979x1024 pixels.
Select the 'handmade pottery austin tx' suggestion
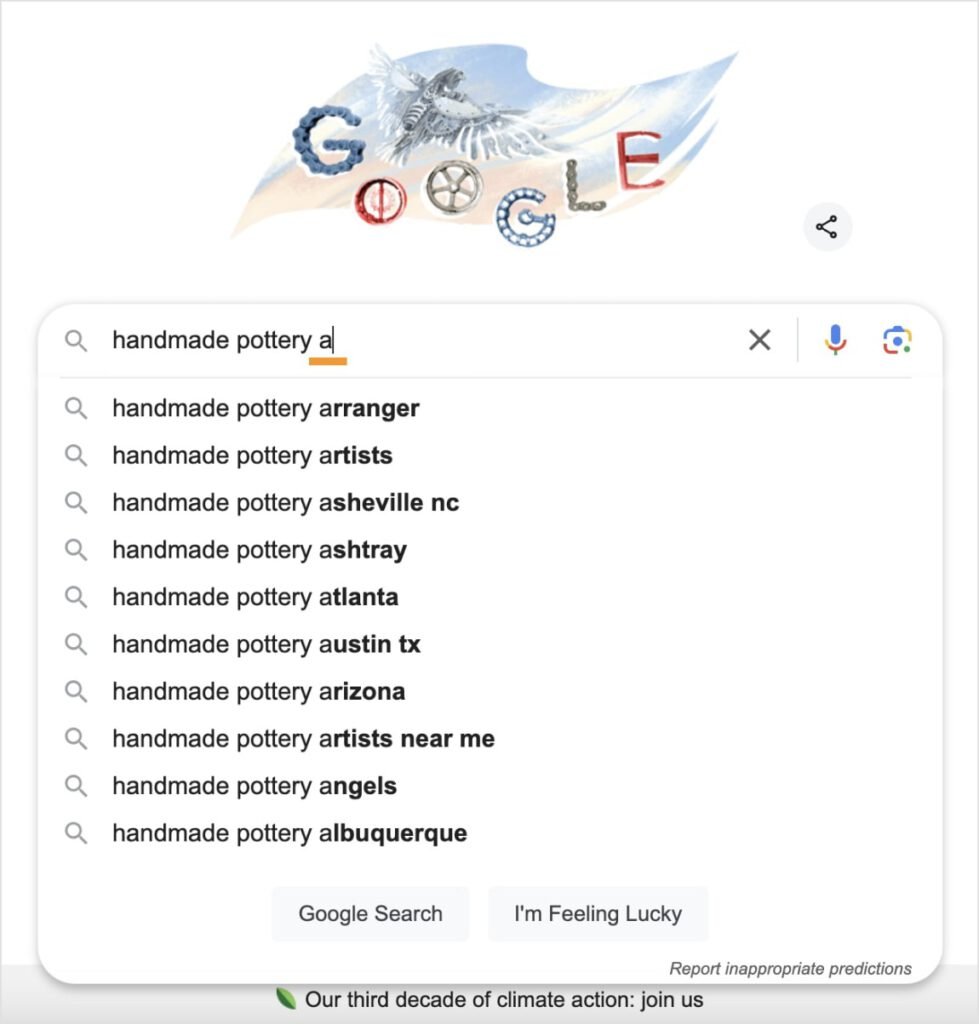click(x=266, y=644)
